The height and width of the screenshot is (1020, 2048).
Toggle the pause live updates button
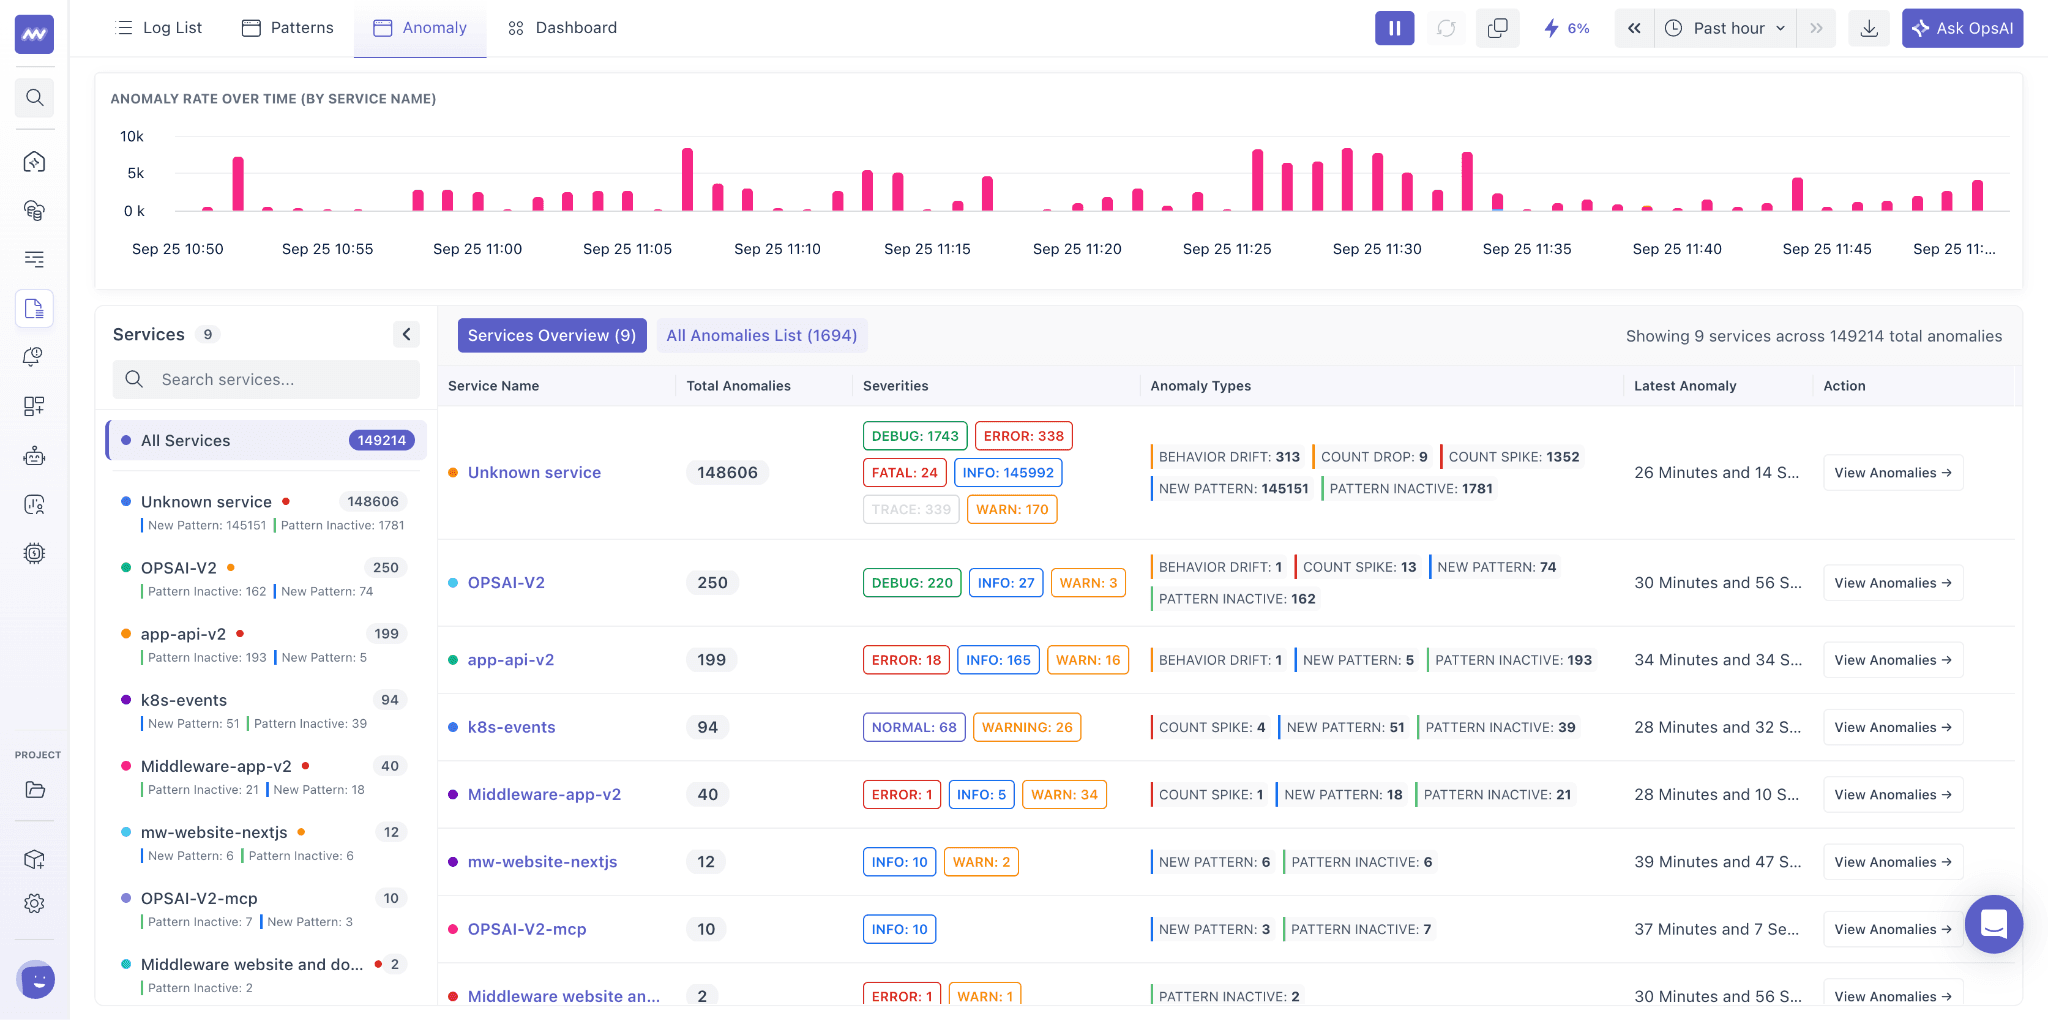1395,28
